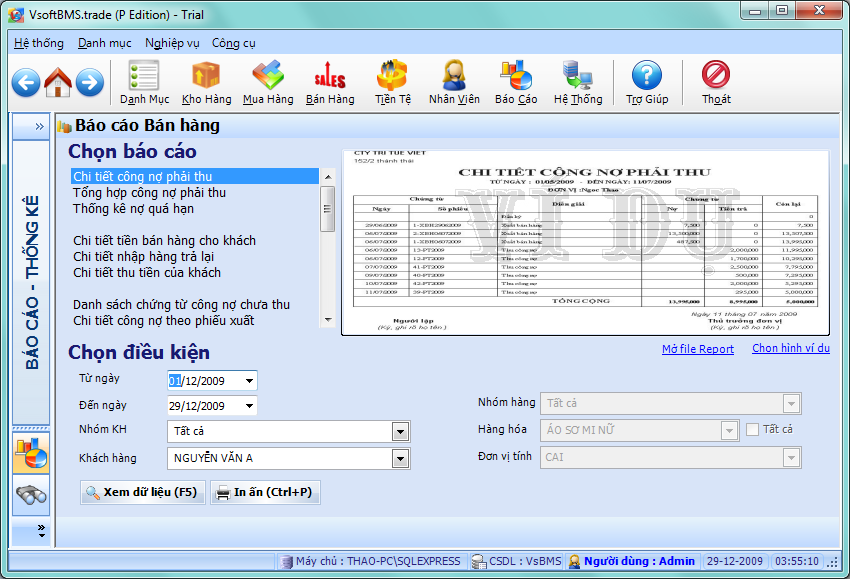Image resolution: width=850 pixels, height=579 pixels.
Task: Open Bán Hàng sales icon
Action: (330, 82)
